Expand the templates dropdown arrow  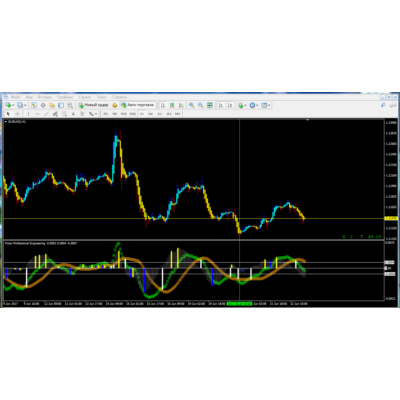tap(269, 105)
